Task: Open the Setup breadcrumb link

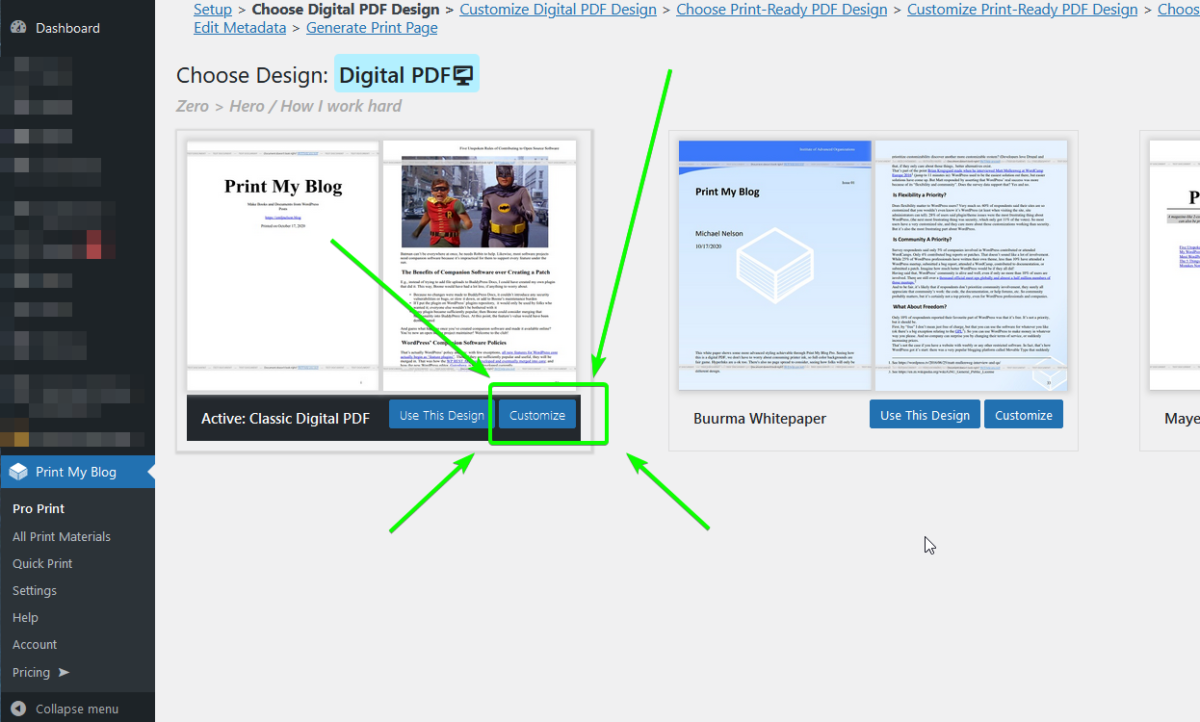Action: click(x=212, y=9)
